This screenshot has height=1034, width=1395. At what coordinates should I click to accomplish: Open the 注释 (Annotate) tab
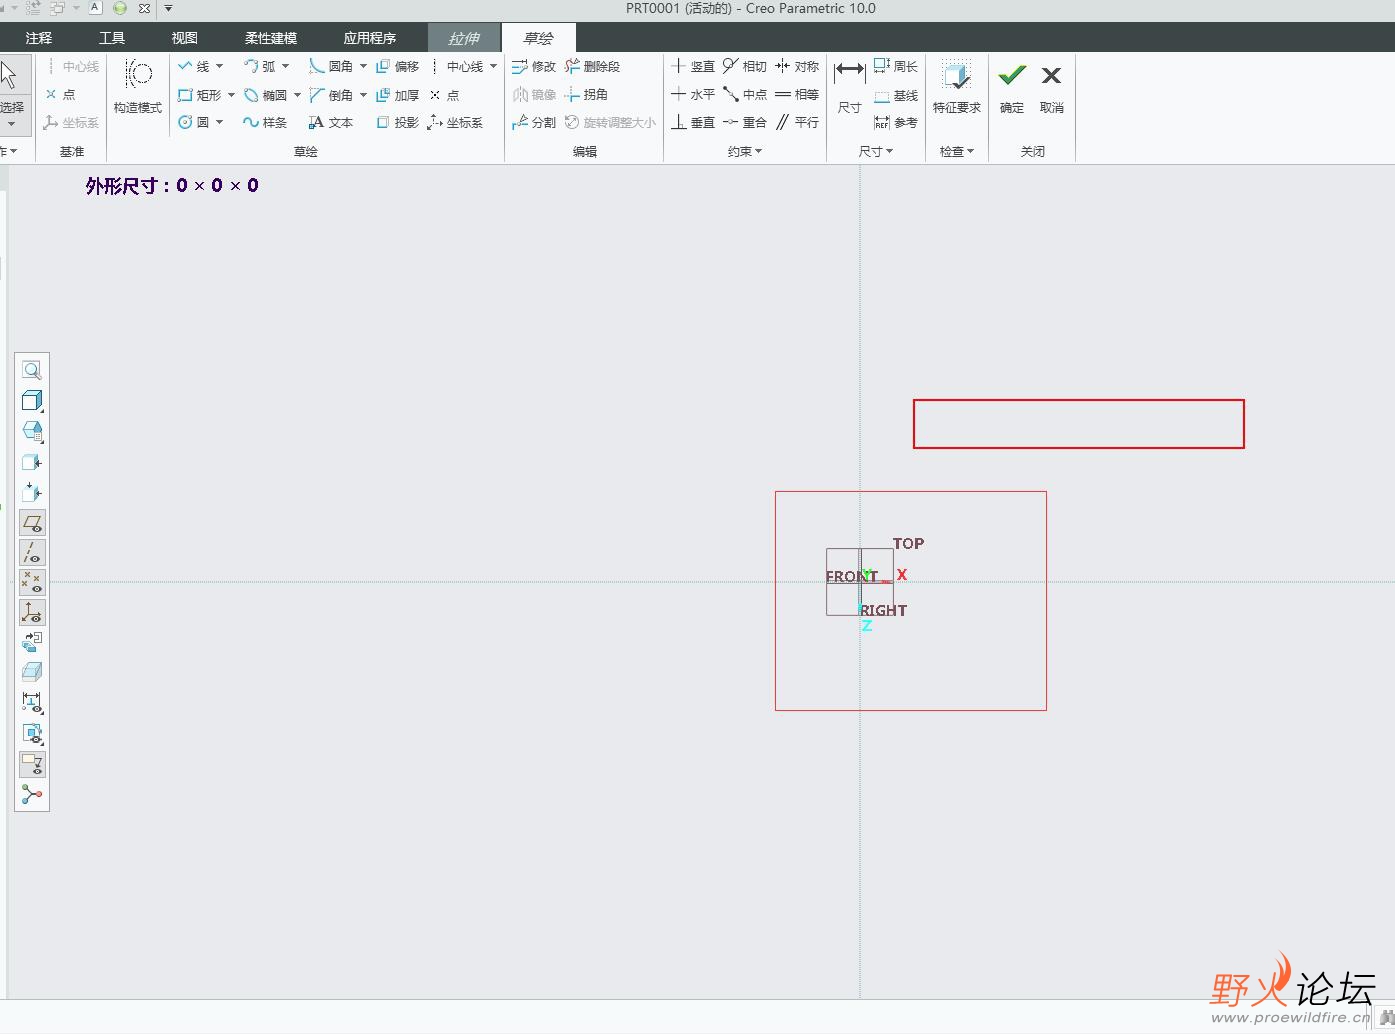click(x=39, y=38)
